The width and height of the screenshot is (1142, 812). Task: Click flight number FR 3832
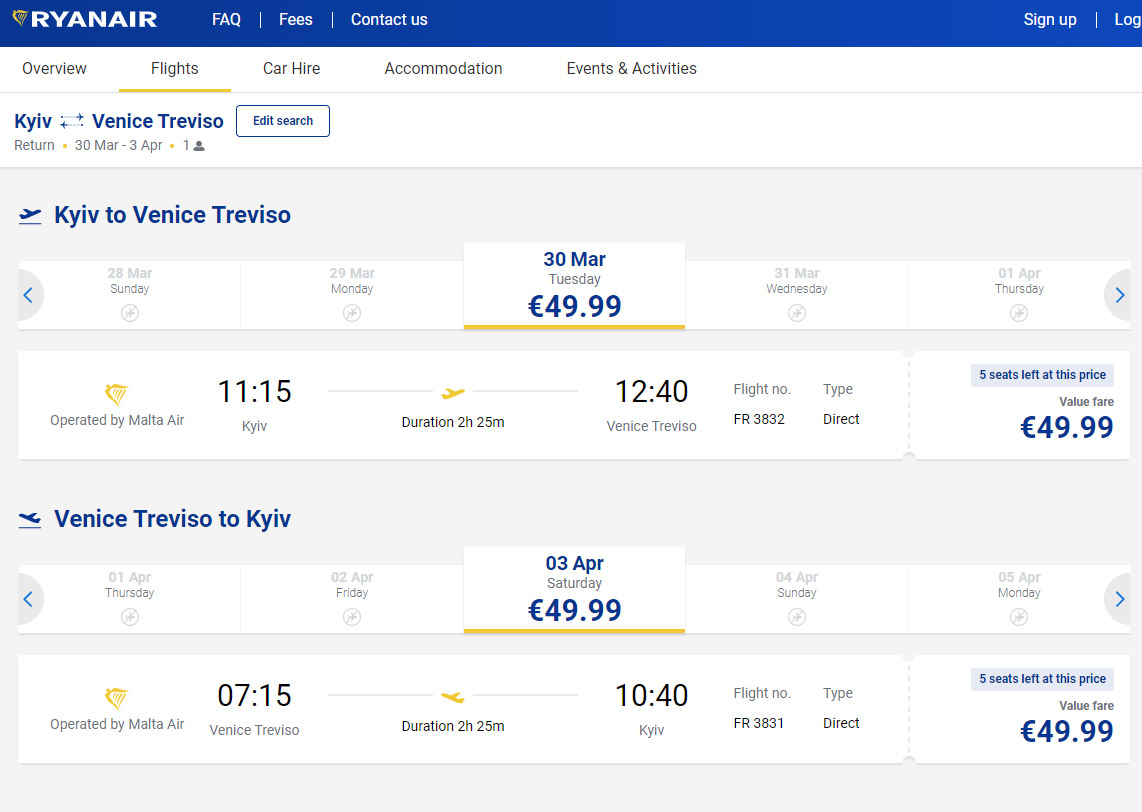[x=759, y=419]
